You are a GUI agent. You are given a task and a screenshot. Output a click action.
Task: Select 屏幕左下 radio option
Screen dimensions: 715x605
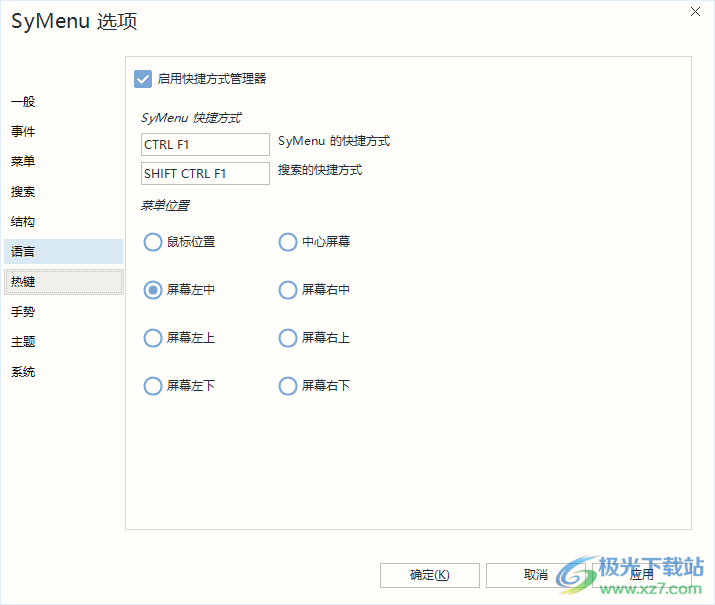tap(153, 386)
